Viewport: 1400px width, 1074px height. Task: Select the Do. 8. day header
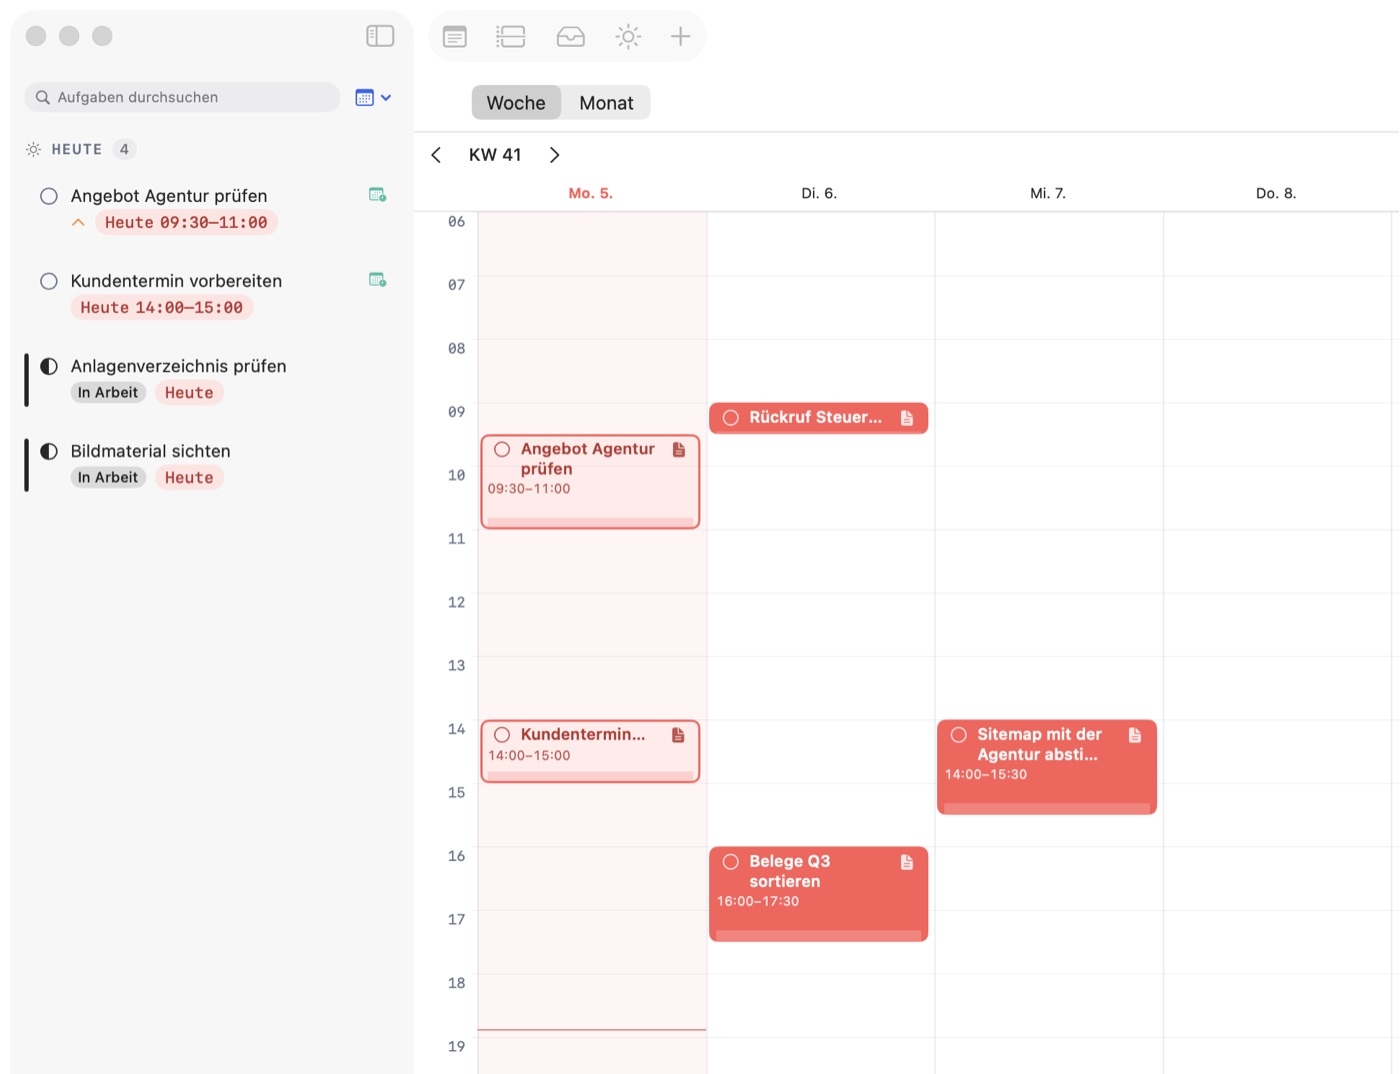(1276, 193)
